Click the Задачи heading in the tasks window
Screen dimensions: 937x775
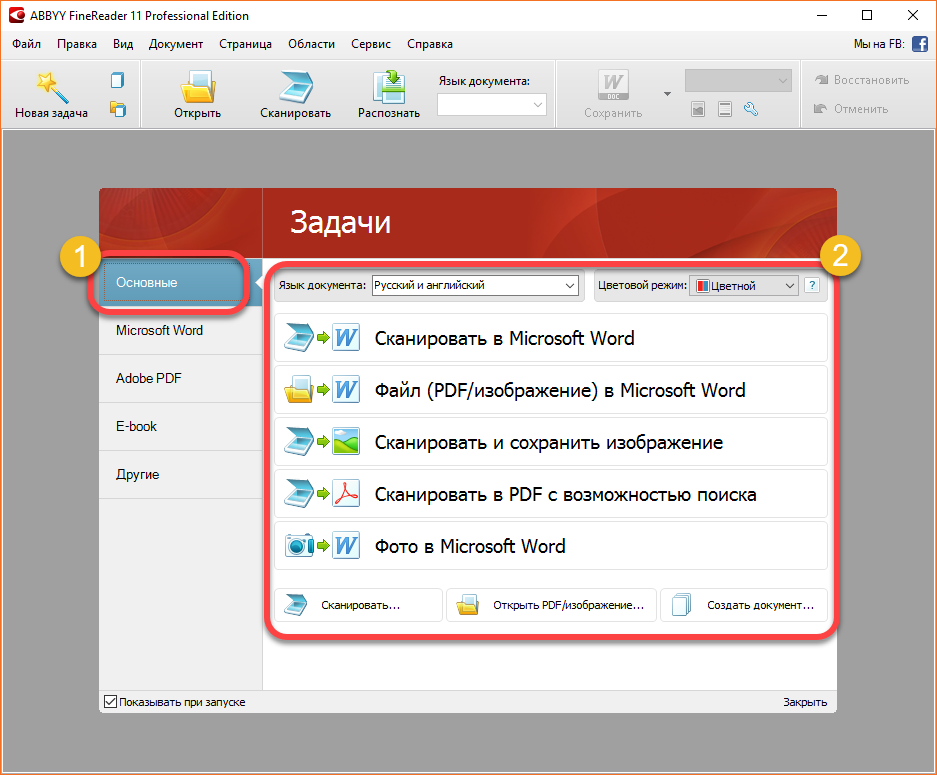click(x=341, y=222)
